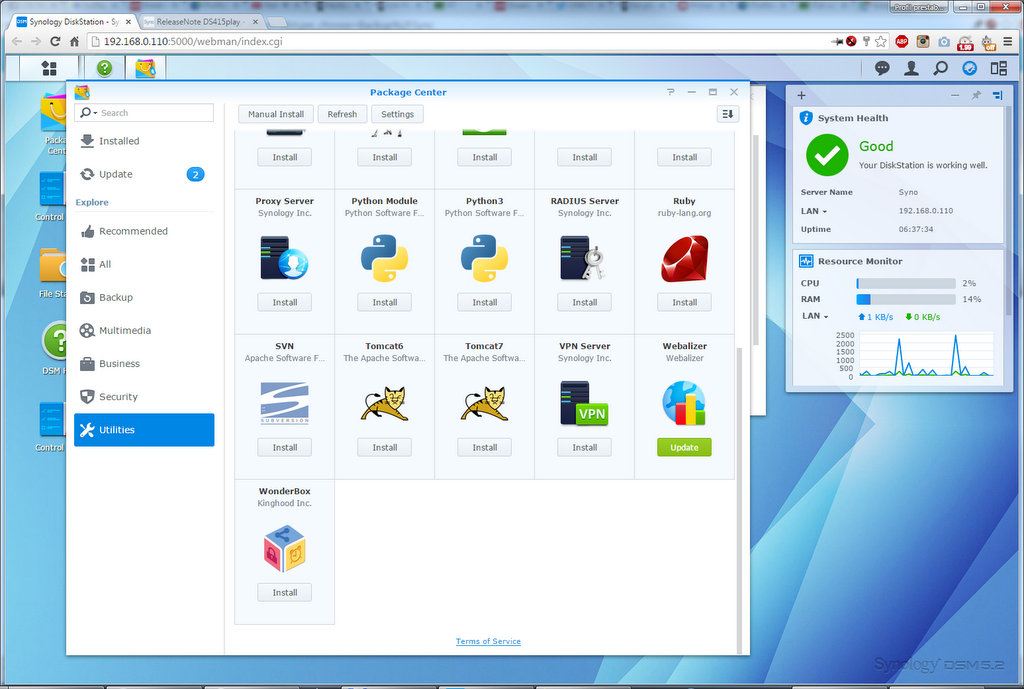The image size is (1024, 689).
Task: Click the DSM search magnifier icon
Action: click(940, 68)
